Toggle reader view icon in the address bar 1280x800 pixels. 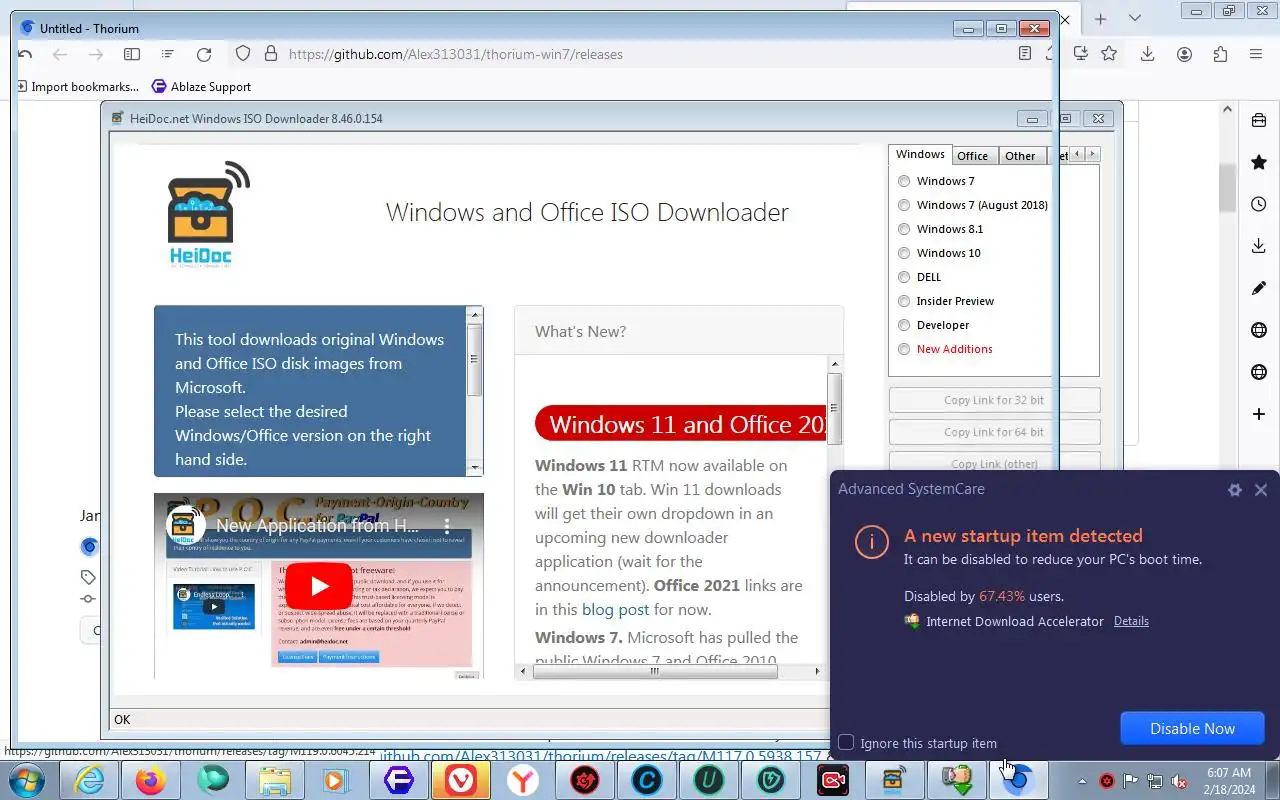tap(1025, 54)
